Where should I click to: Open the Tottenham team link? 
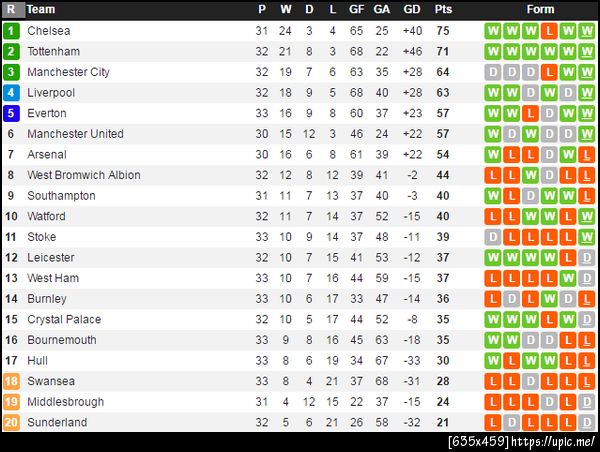54,52
